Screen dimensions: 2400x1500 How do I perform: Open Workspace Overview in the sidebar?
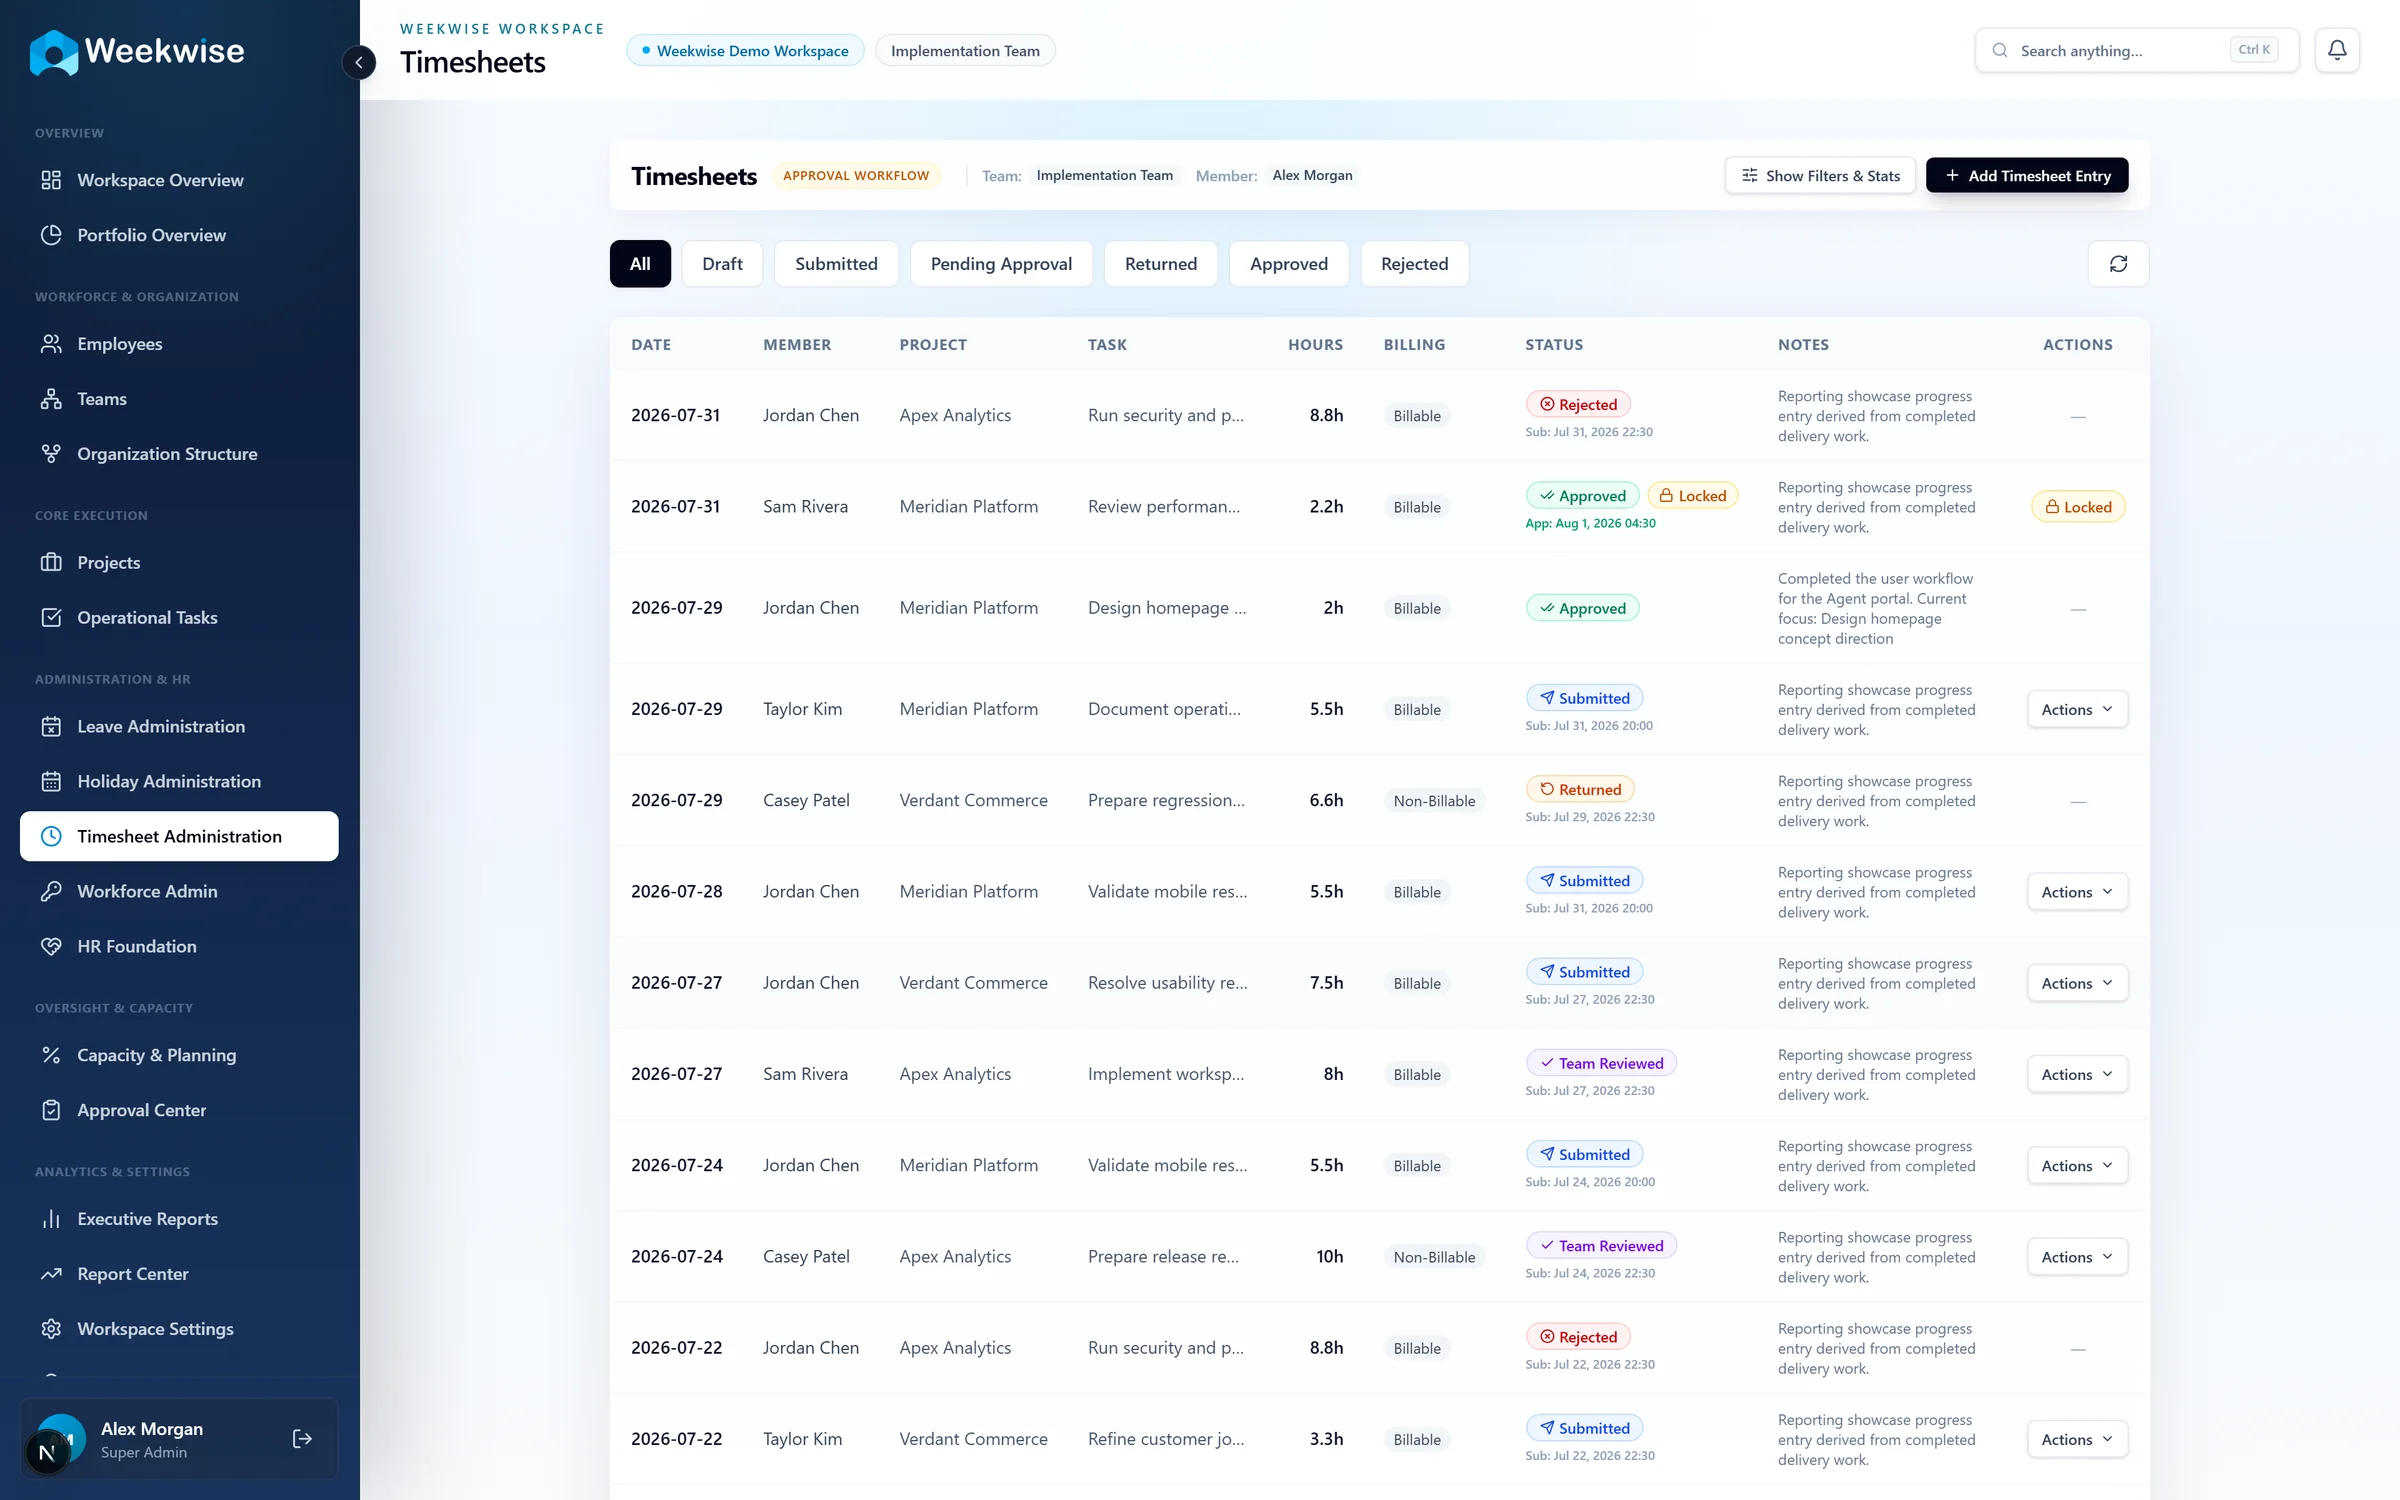[x=179, y=180]
